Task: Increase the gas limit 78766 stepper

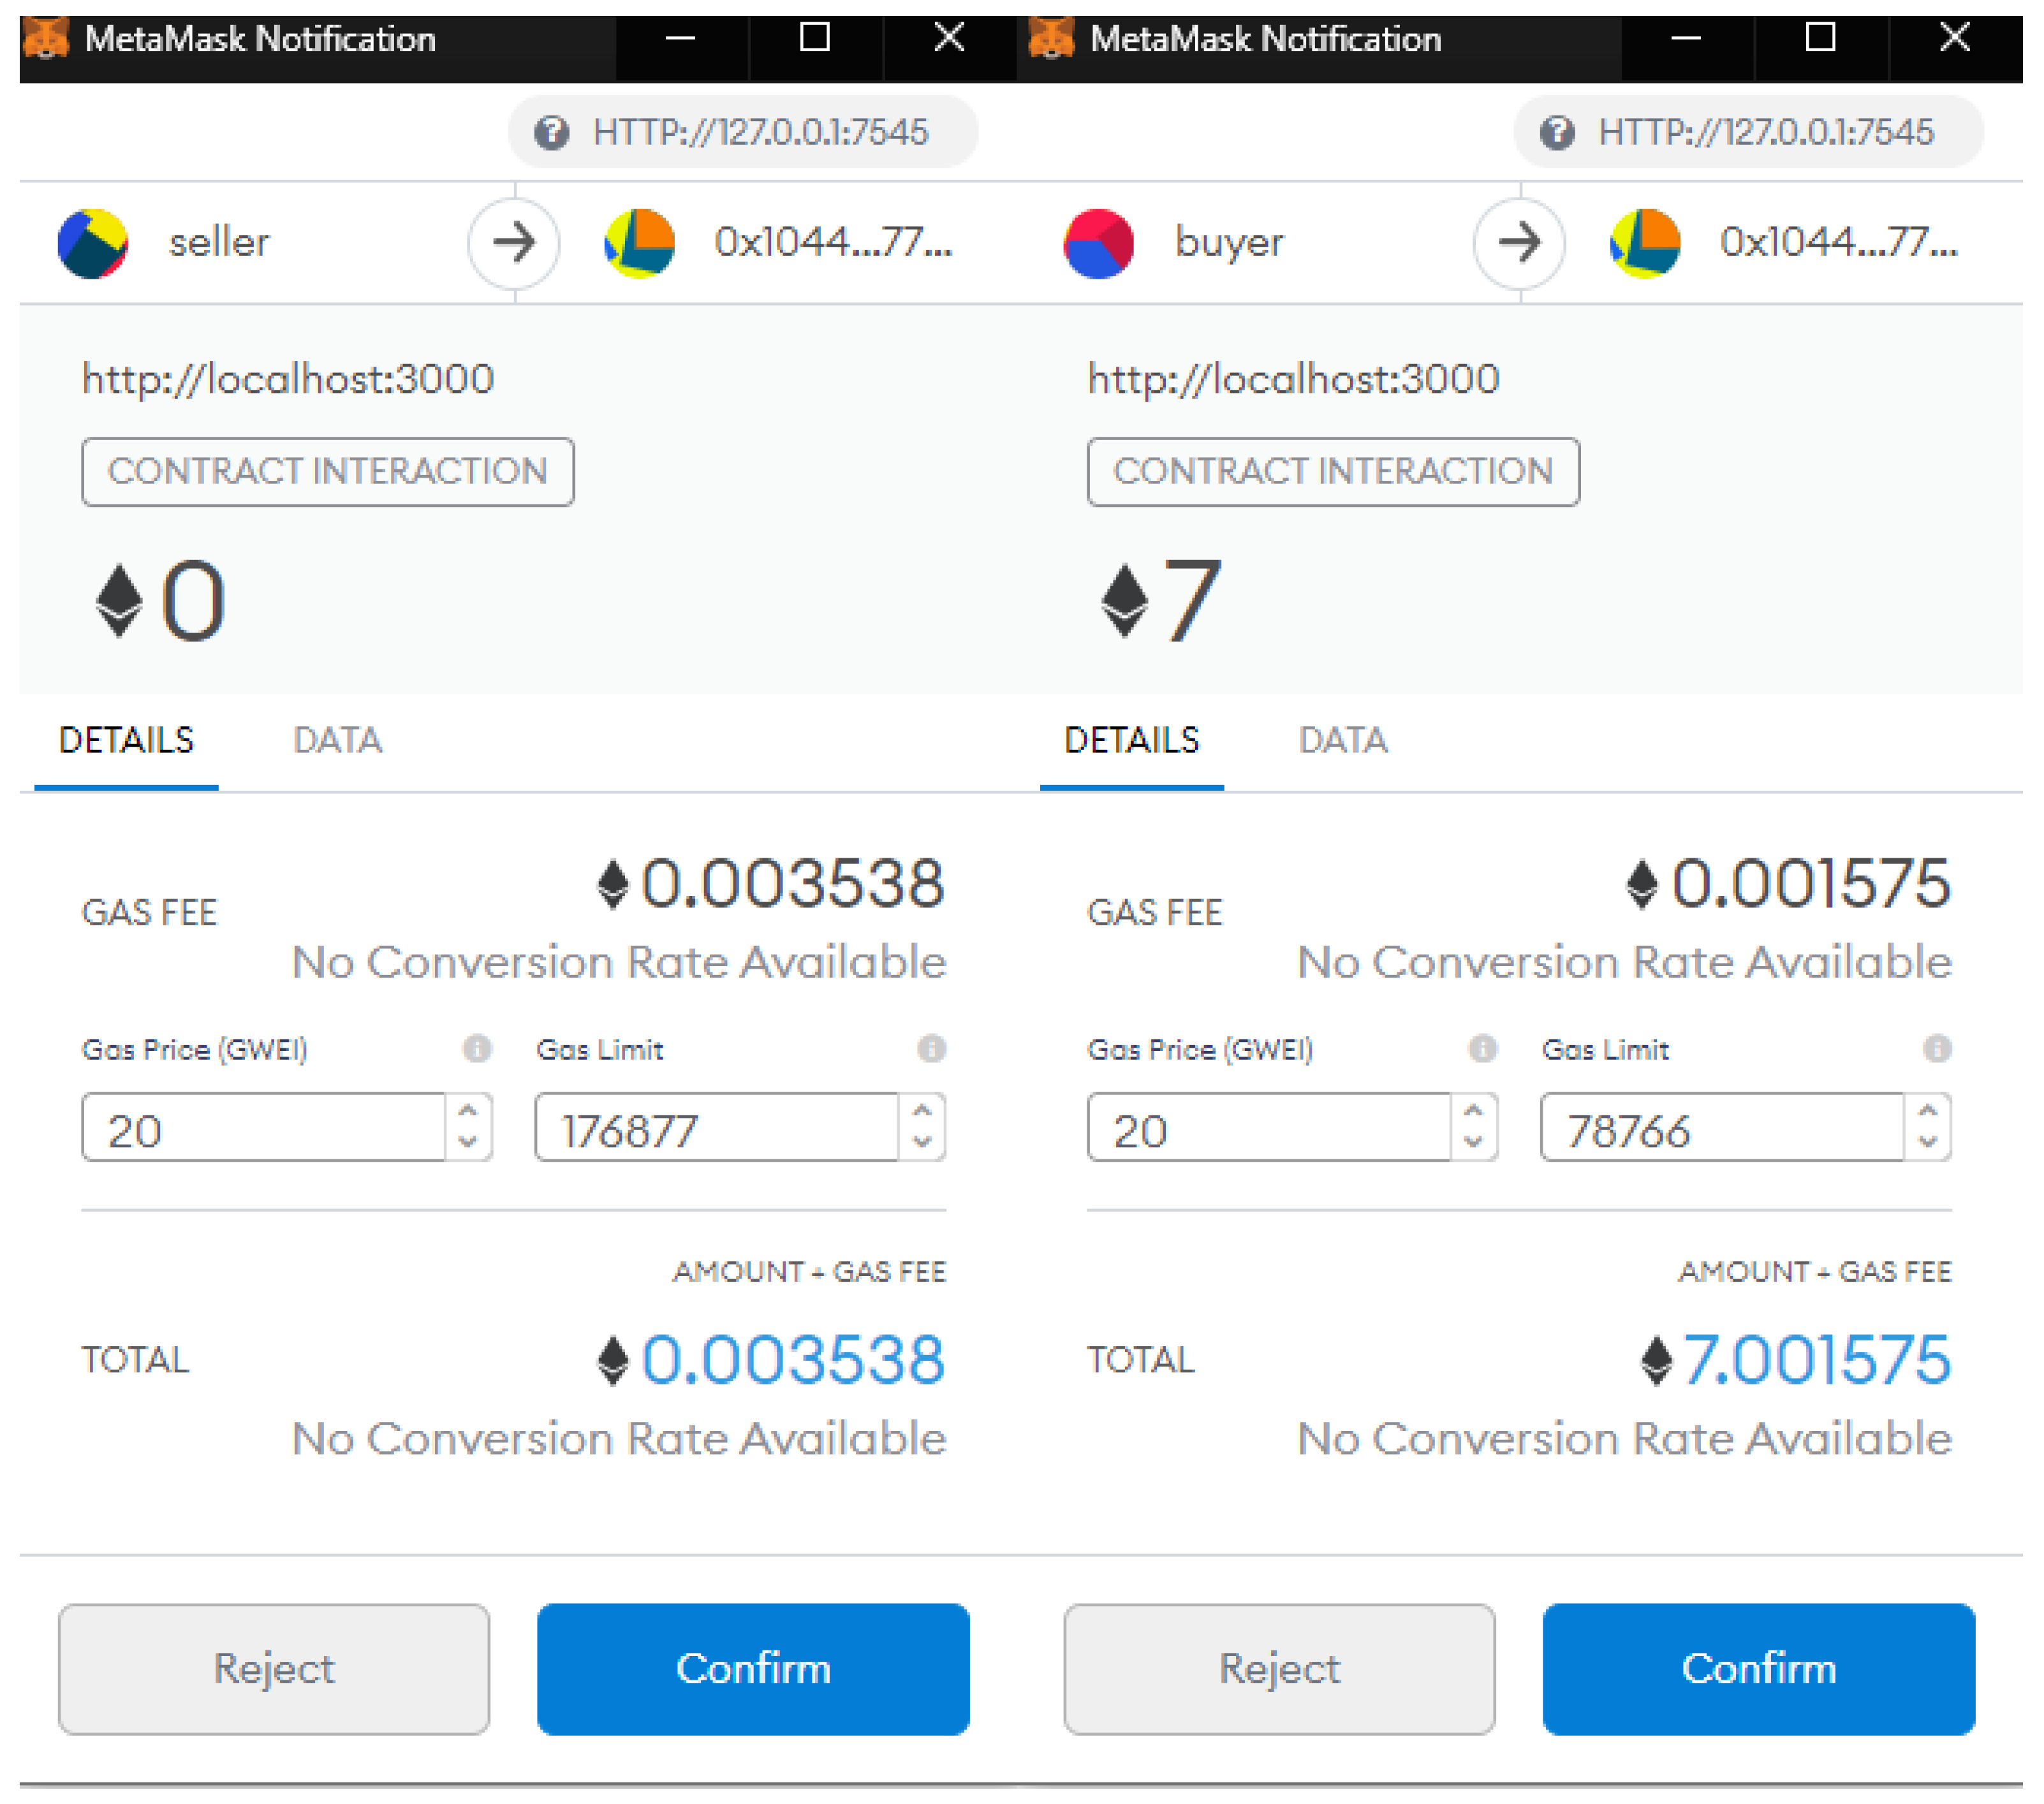Action: click(1927, 1111)
